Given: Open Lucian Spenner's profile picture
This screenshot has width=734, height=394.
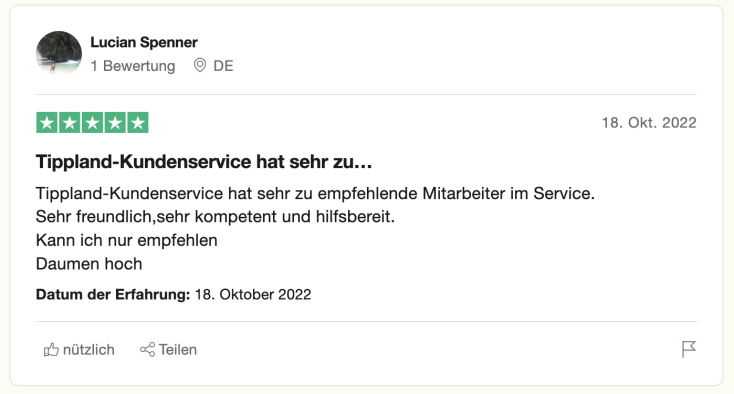Looking at the screenshot, I should point(59,53).
